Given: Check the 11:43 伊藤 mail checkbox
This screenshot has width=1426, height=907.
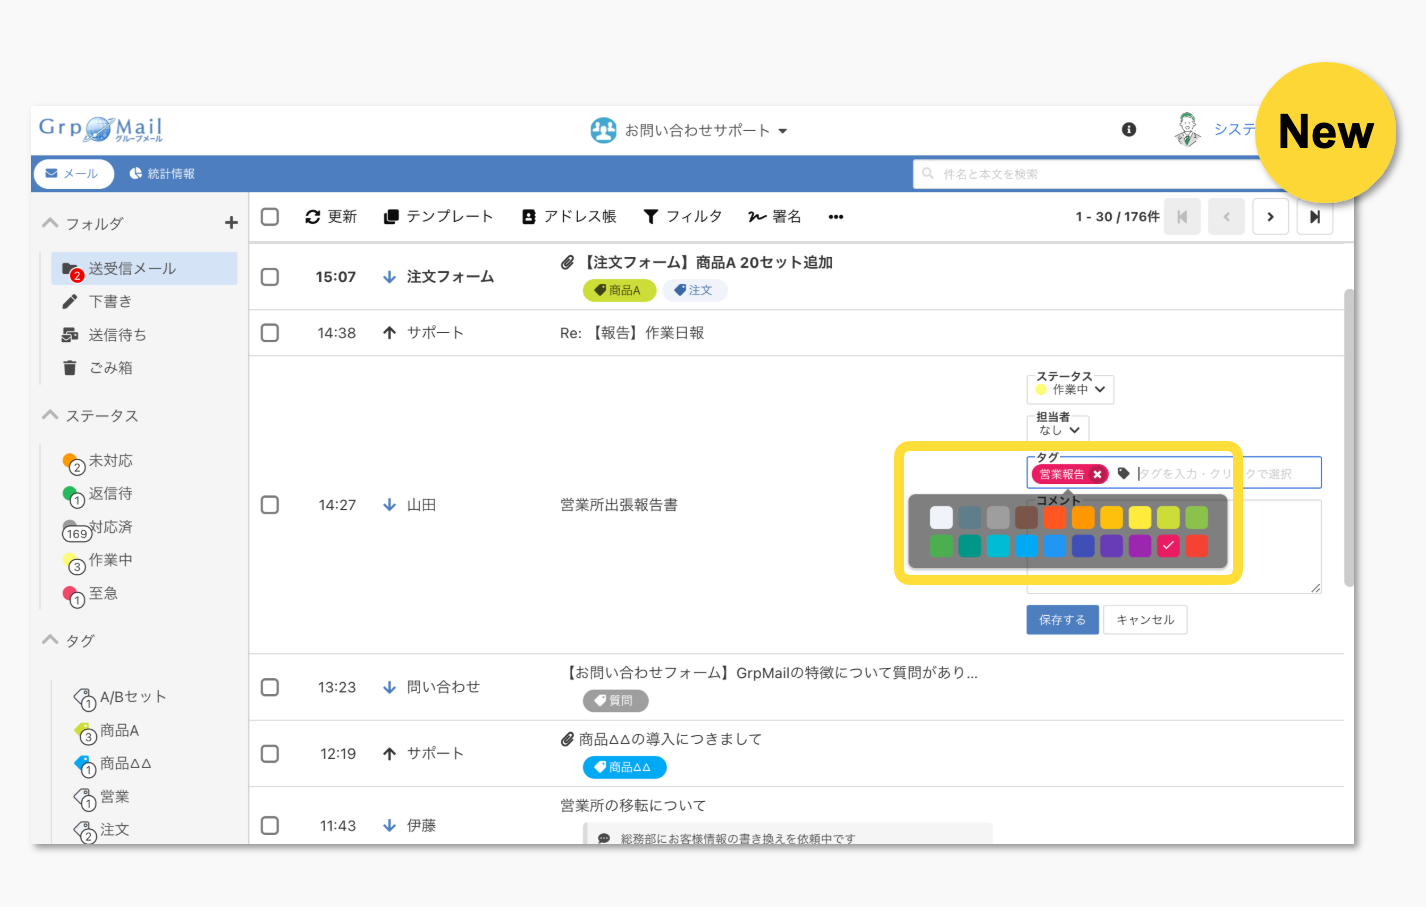Looking at the screenshot, I should pyautogui.click(x=270, y=826).
